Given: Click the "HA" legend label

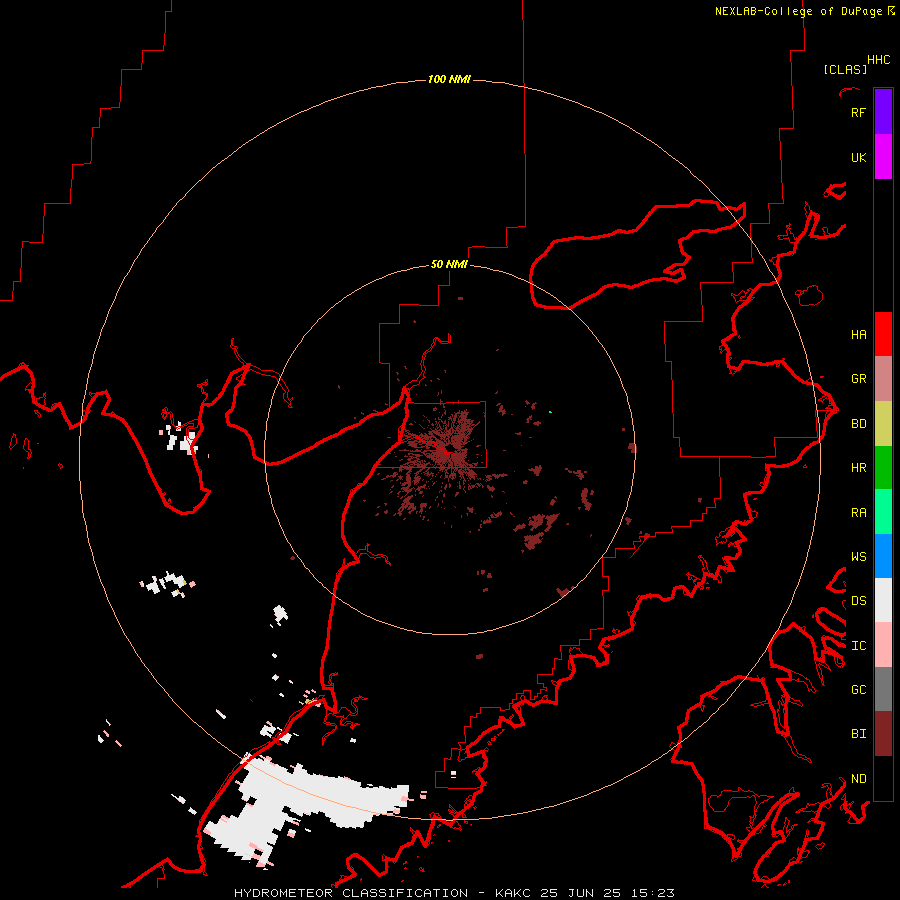Looking at the screenshot, I should point(858,335).
